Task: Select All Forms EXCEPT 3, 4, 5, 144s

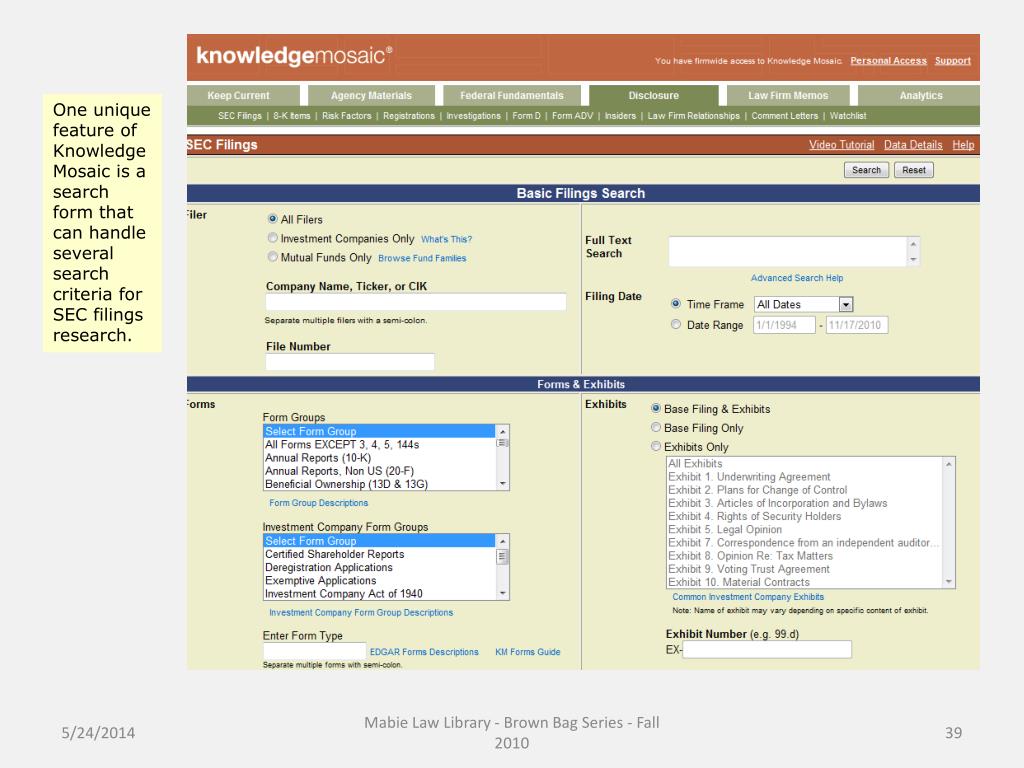Action: tap(379, 445)
